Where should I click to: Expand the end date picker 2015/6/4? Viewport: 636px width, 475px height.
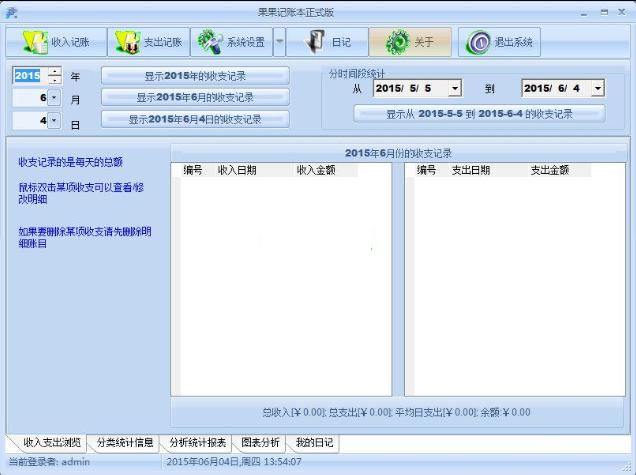pos(598,89)
